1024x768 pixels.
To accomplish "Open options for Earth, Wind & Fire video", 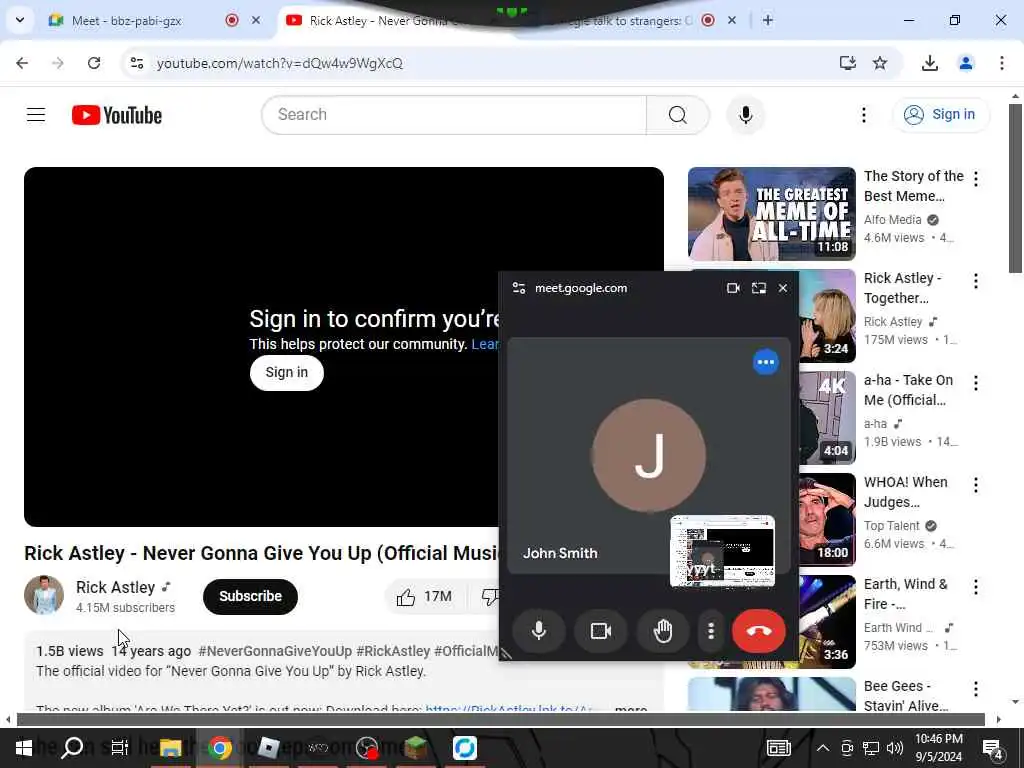I will [976, 586].
